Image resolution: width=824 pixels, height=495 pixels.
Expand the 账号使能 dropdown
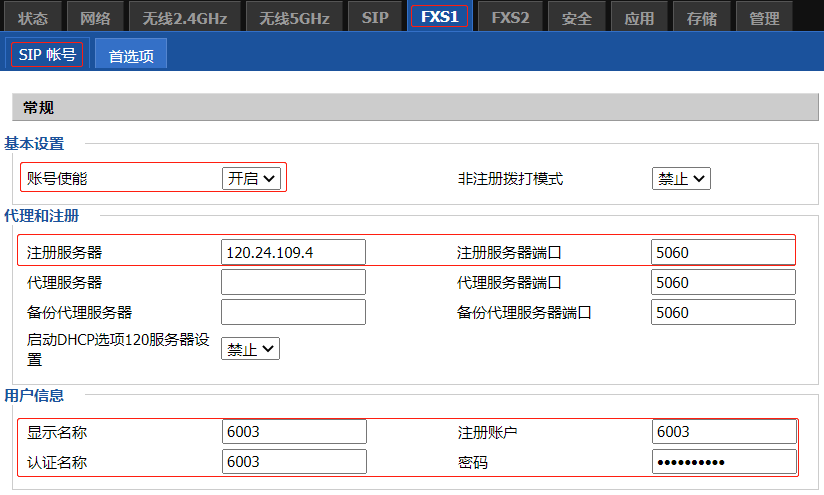pos(251,179)
